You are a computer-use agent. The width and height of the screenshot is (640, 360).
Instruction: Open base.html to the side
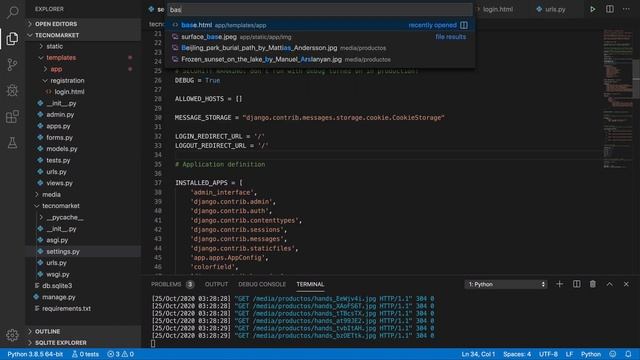[x=464, y=25]
